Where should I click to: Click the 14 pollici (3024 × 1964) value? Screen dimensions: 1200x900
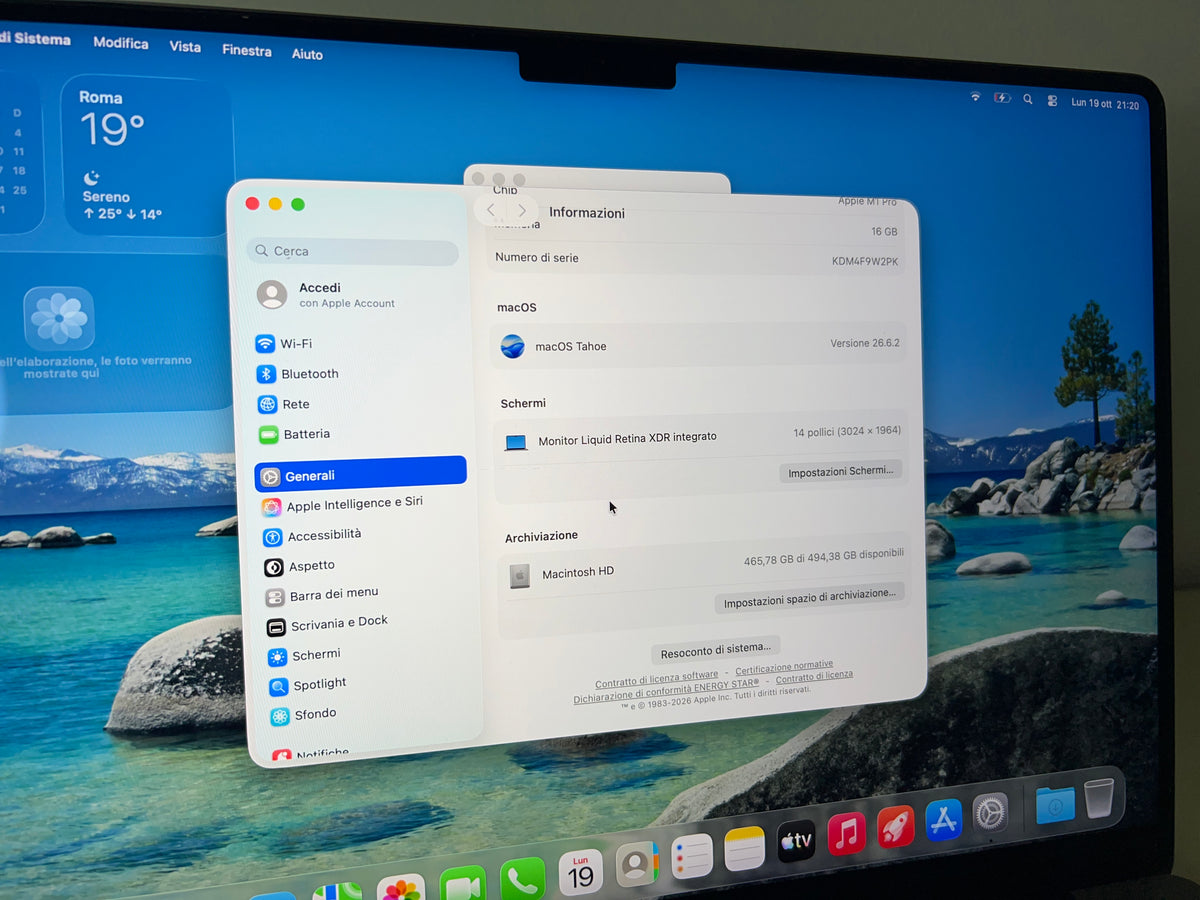tap(847, 431)
